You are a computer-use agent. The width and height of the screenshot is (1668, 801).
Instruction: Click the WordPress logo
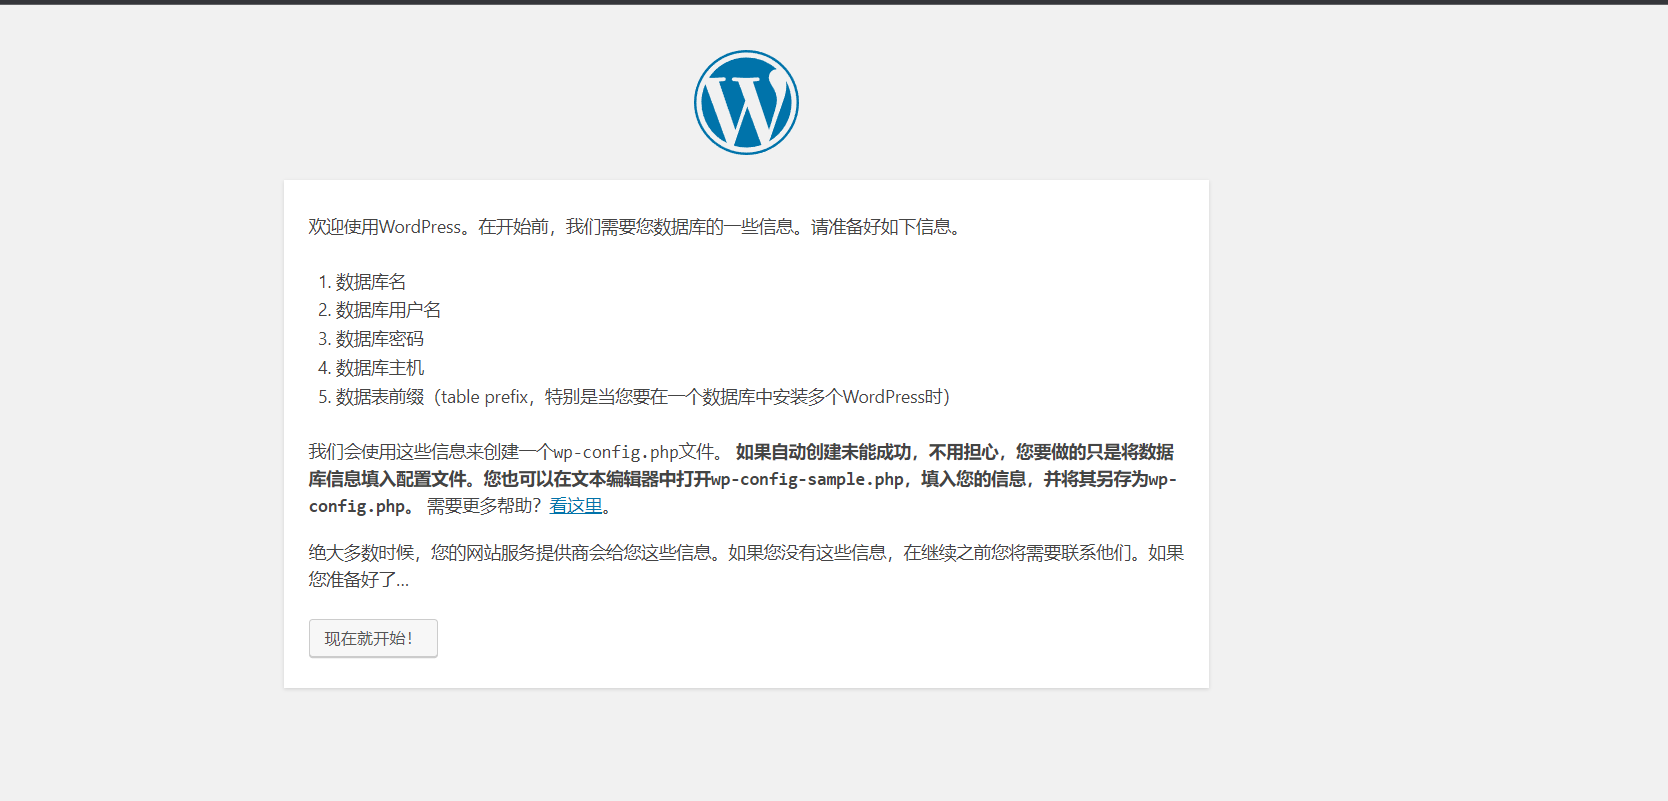point(746,103)
